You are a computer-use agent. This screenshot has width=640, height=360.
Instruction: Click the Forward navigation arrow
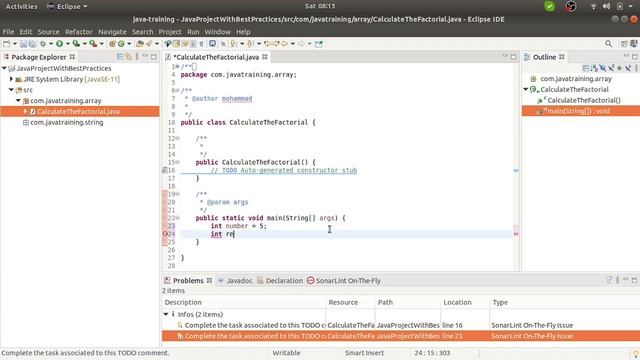(x=301, y=44)
